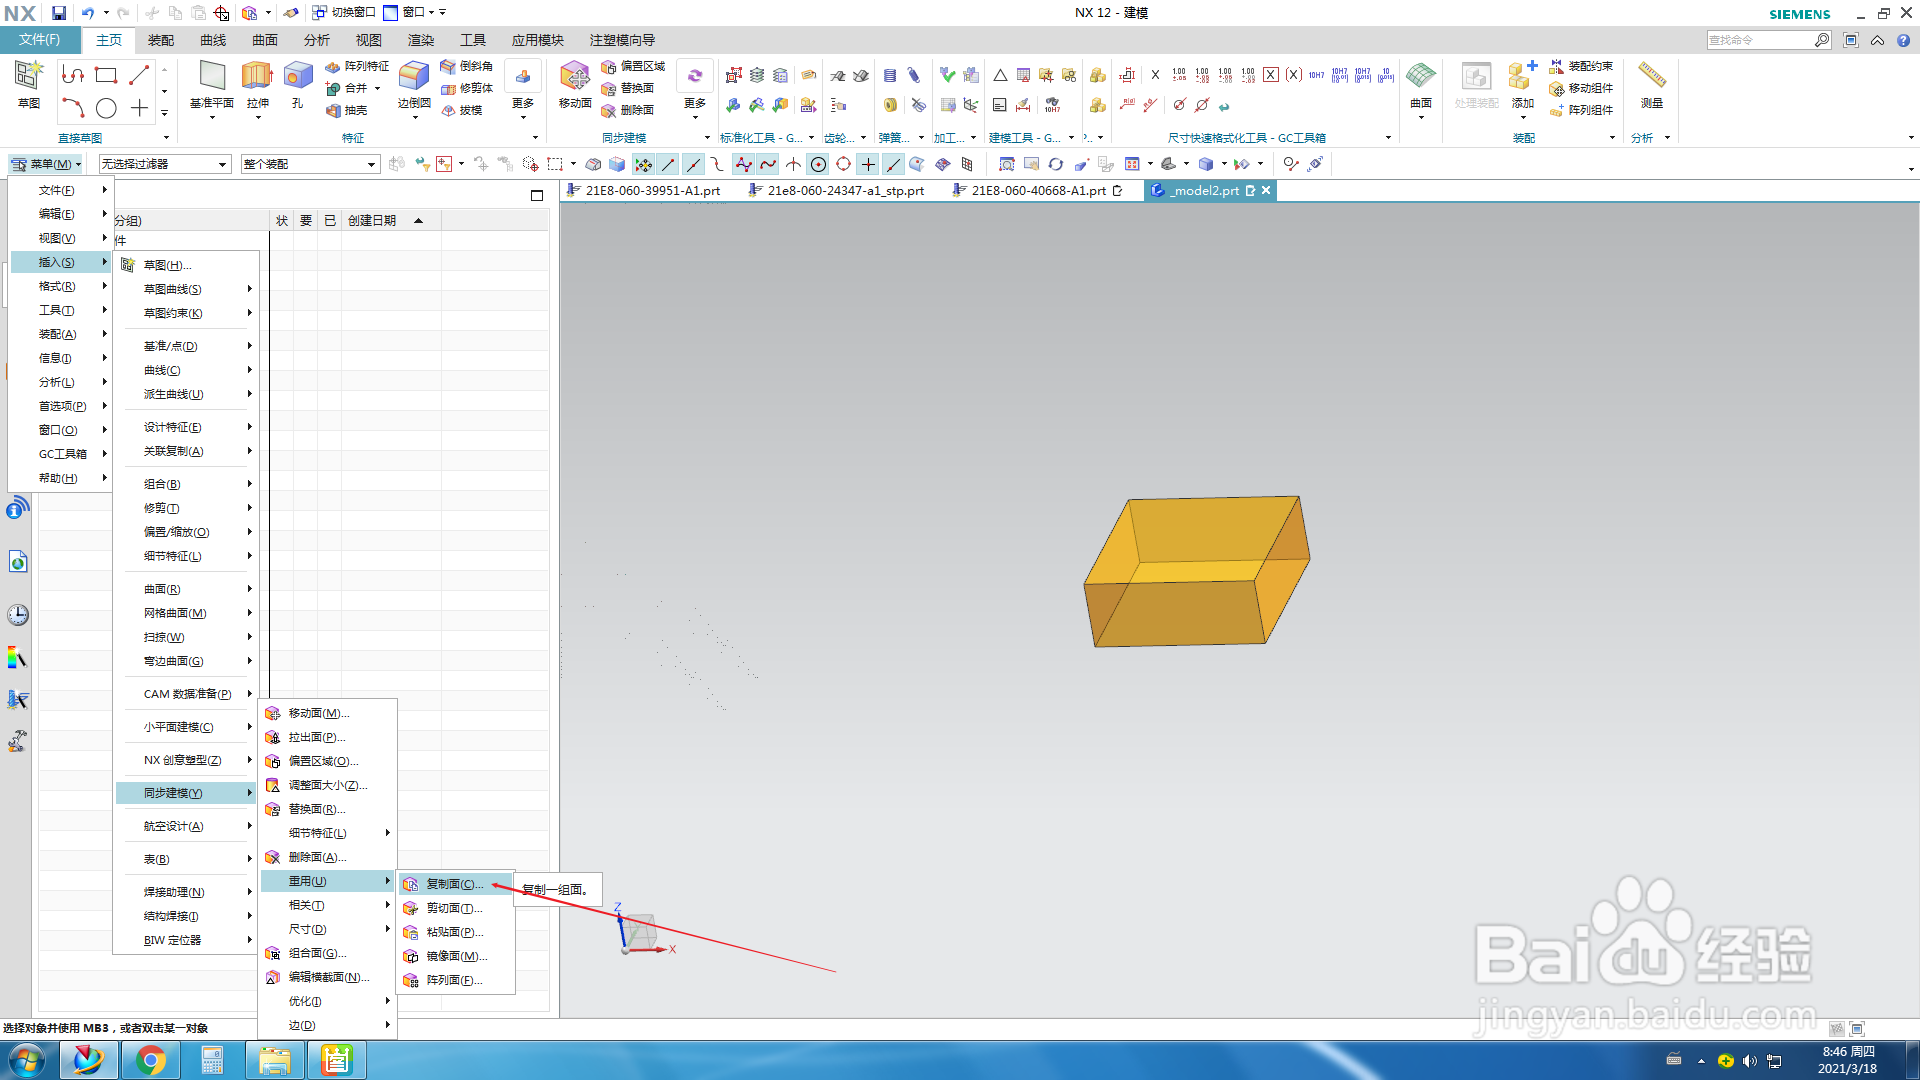Select the 孔 (Hole) feature icon

[x=297, y=77]
